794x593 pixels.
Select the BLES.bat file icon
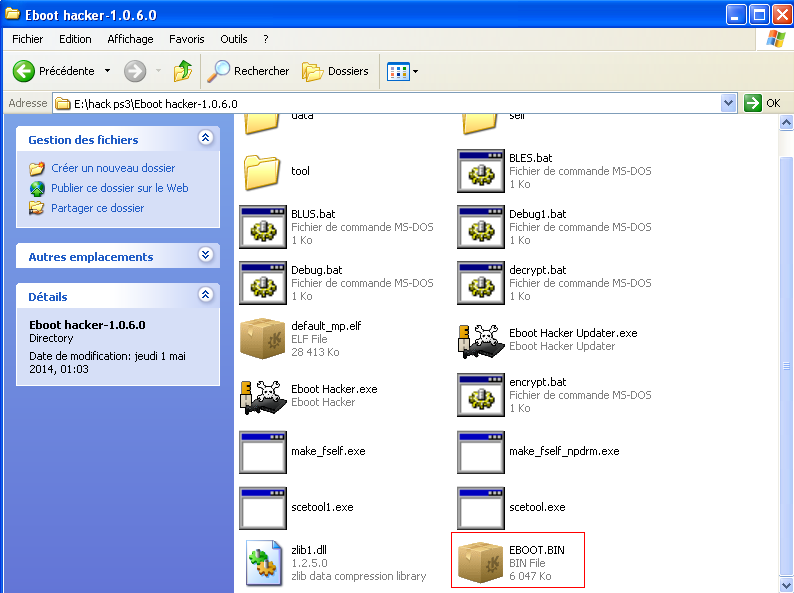[x=481, y=171]
